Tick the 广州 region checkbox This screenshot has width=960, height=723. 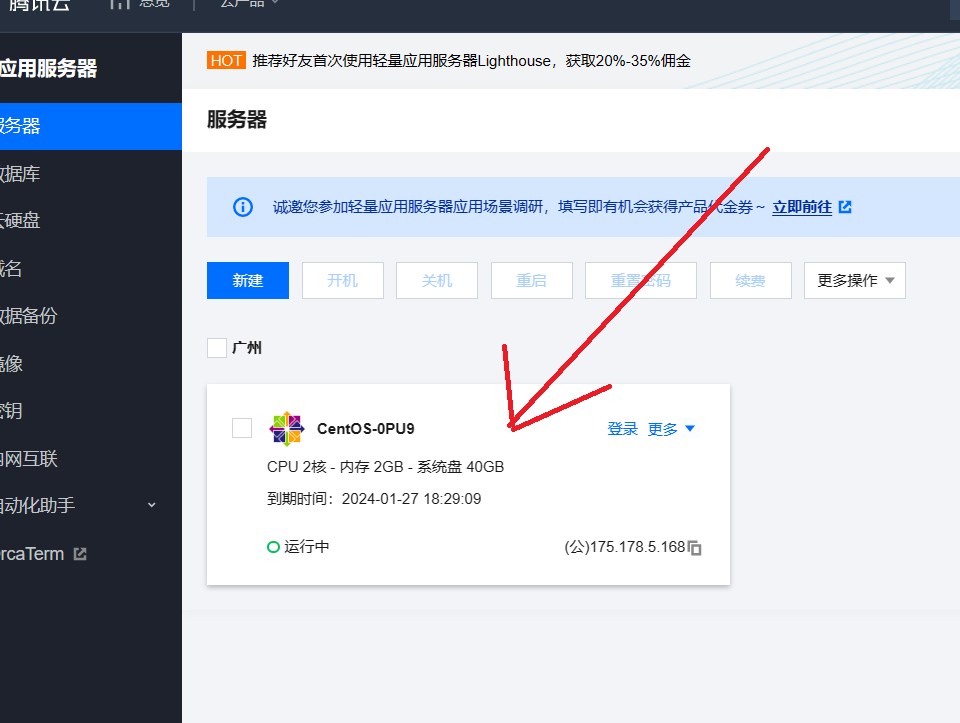coord(217,348)
